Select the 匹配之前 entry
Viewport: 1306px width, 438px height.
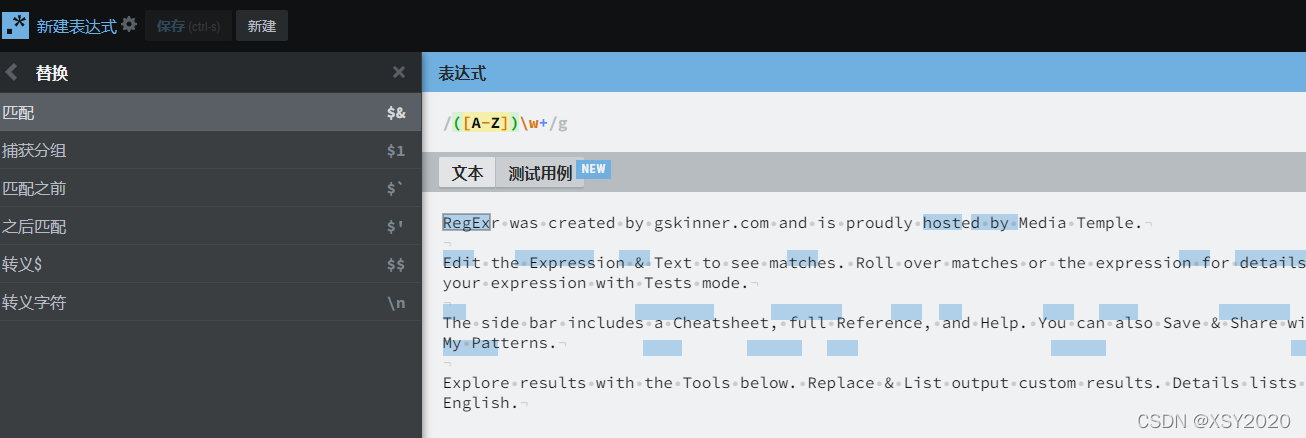[211, 188]
